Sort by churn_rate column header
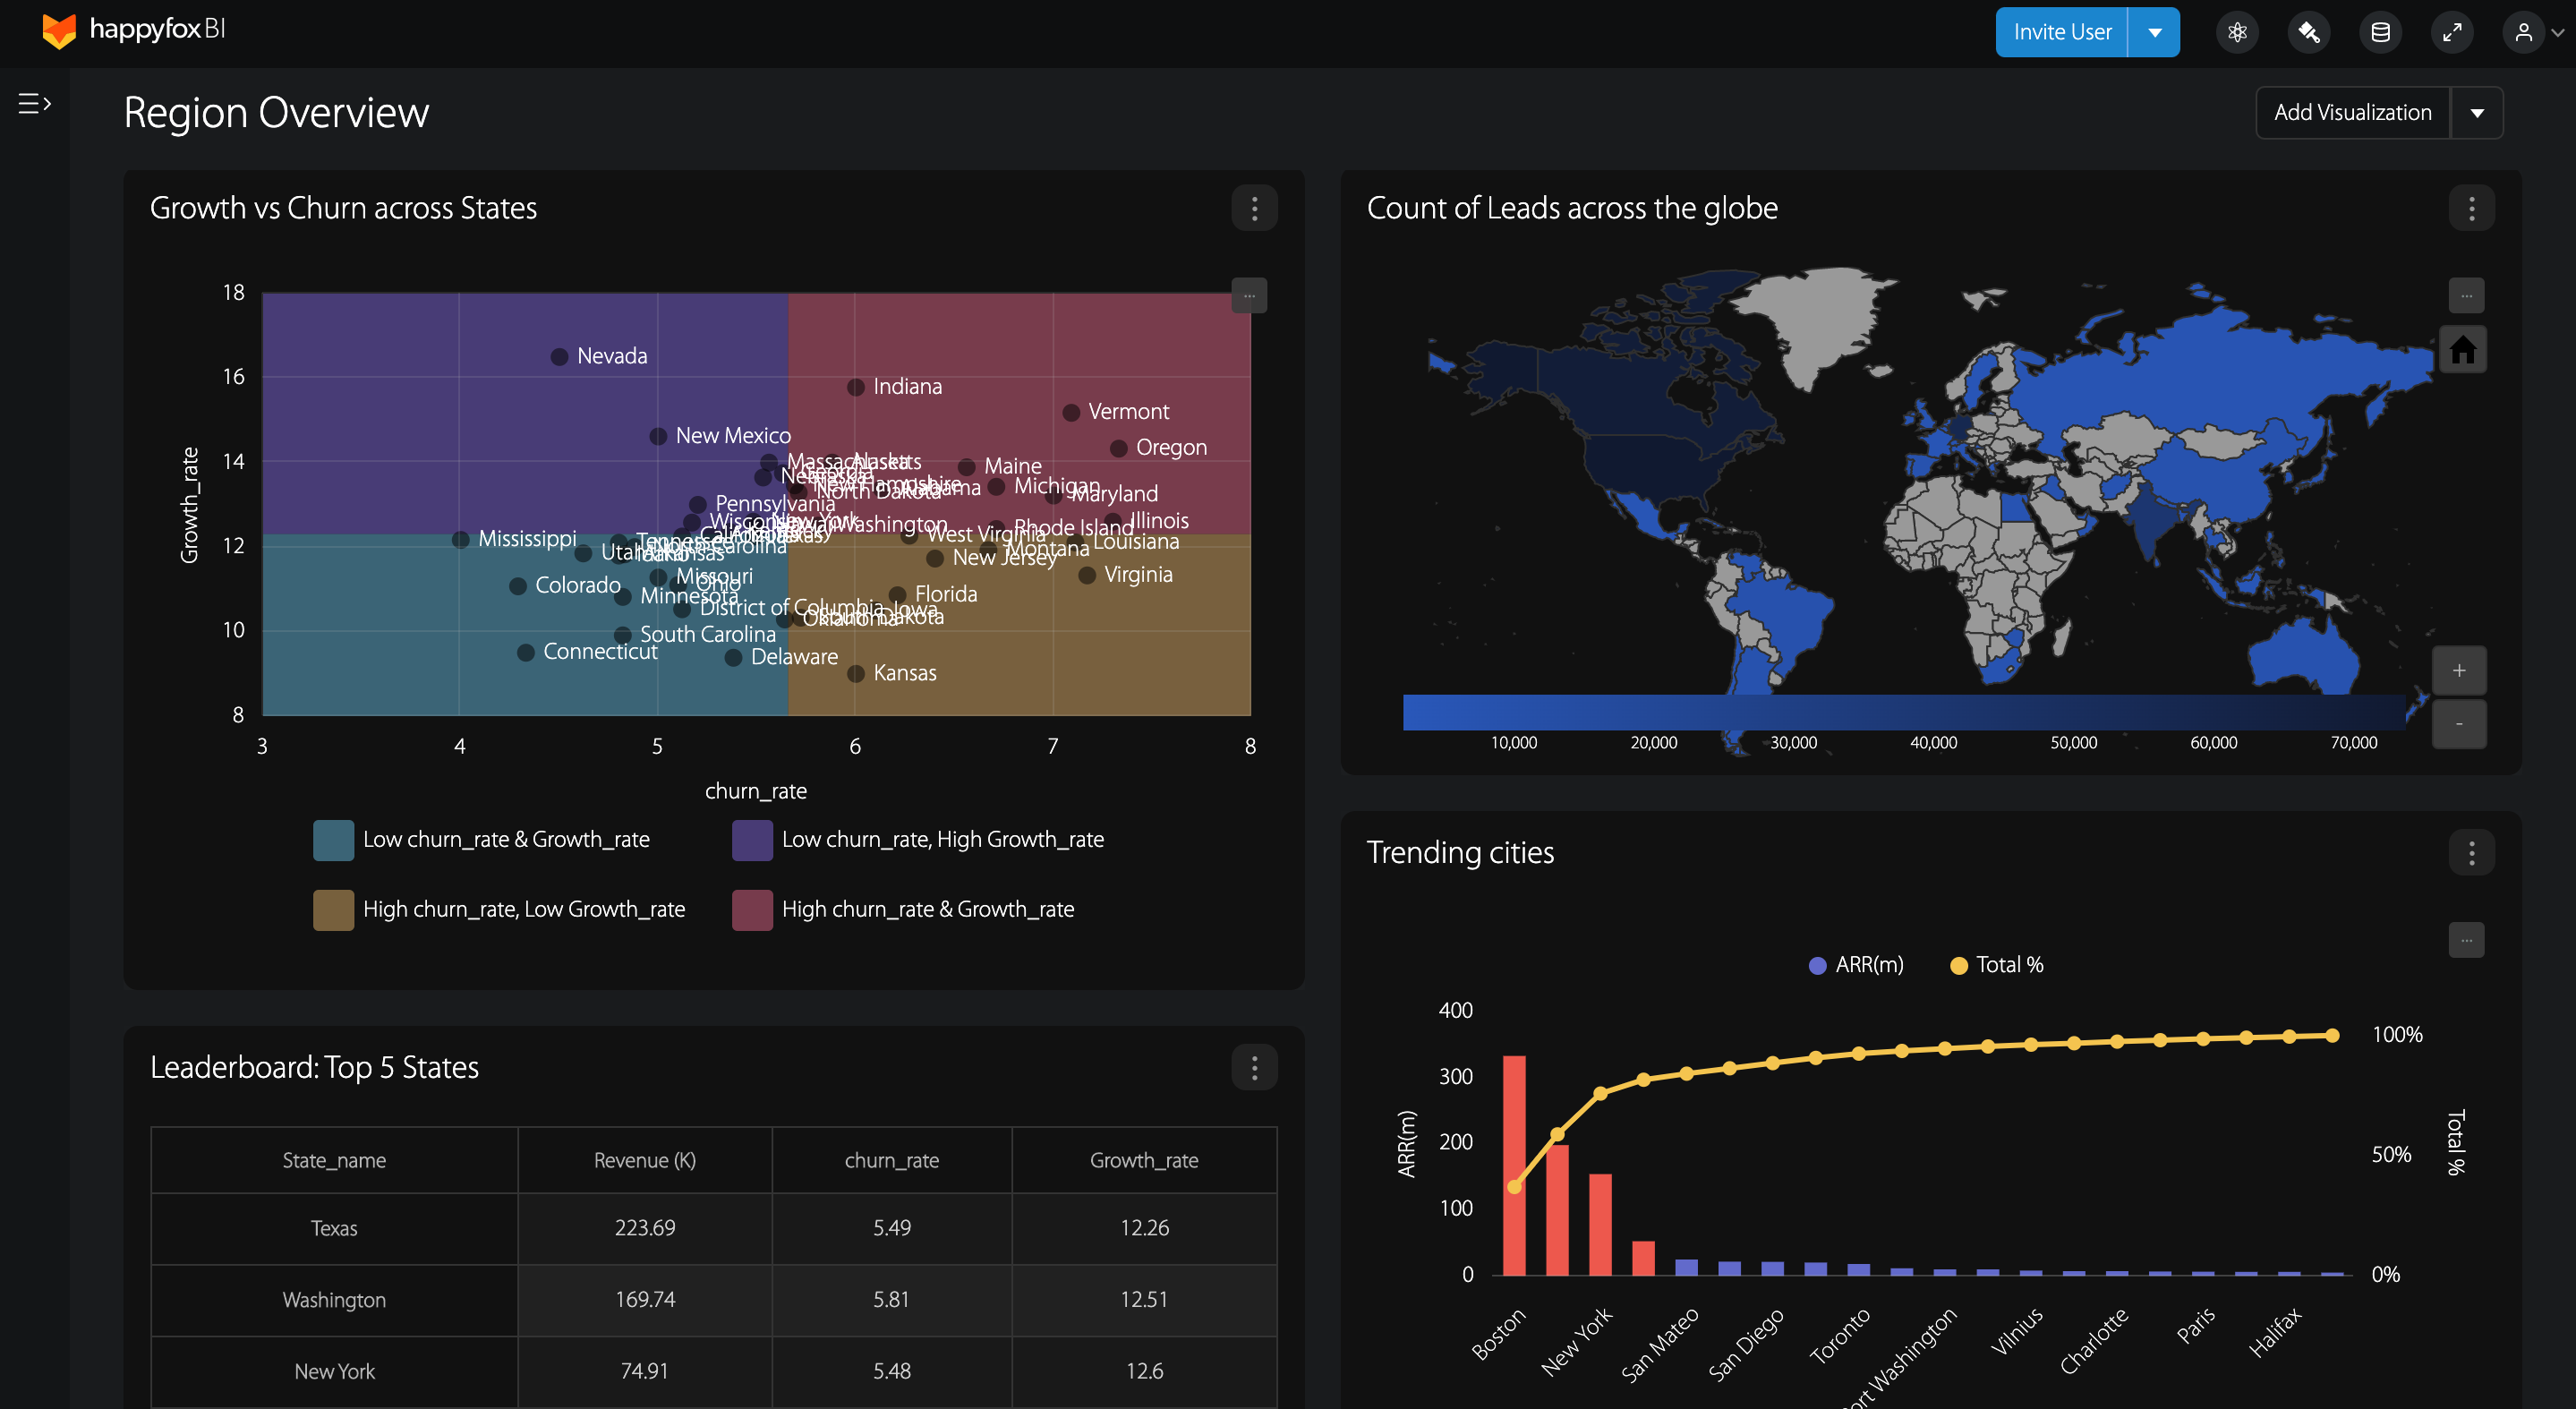The height and width of the screenshot is (1409, 2576). pos(892,1160)
